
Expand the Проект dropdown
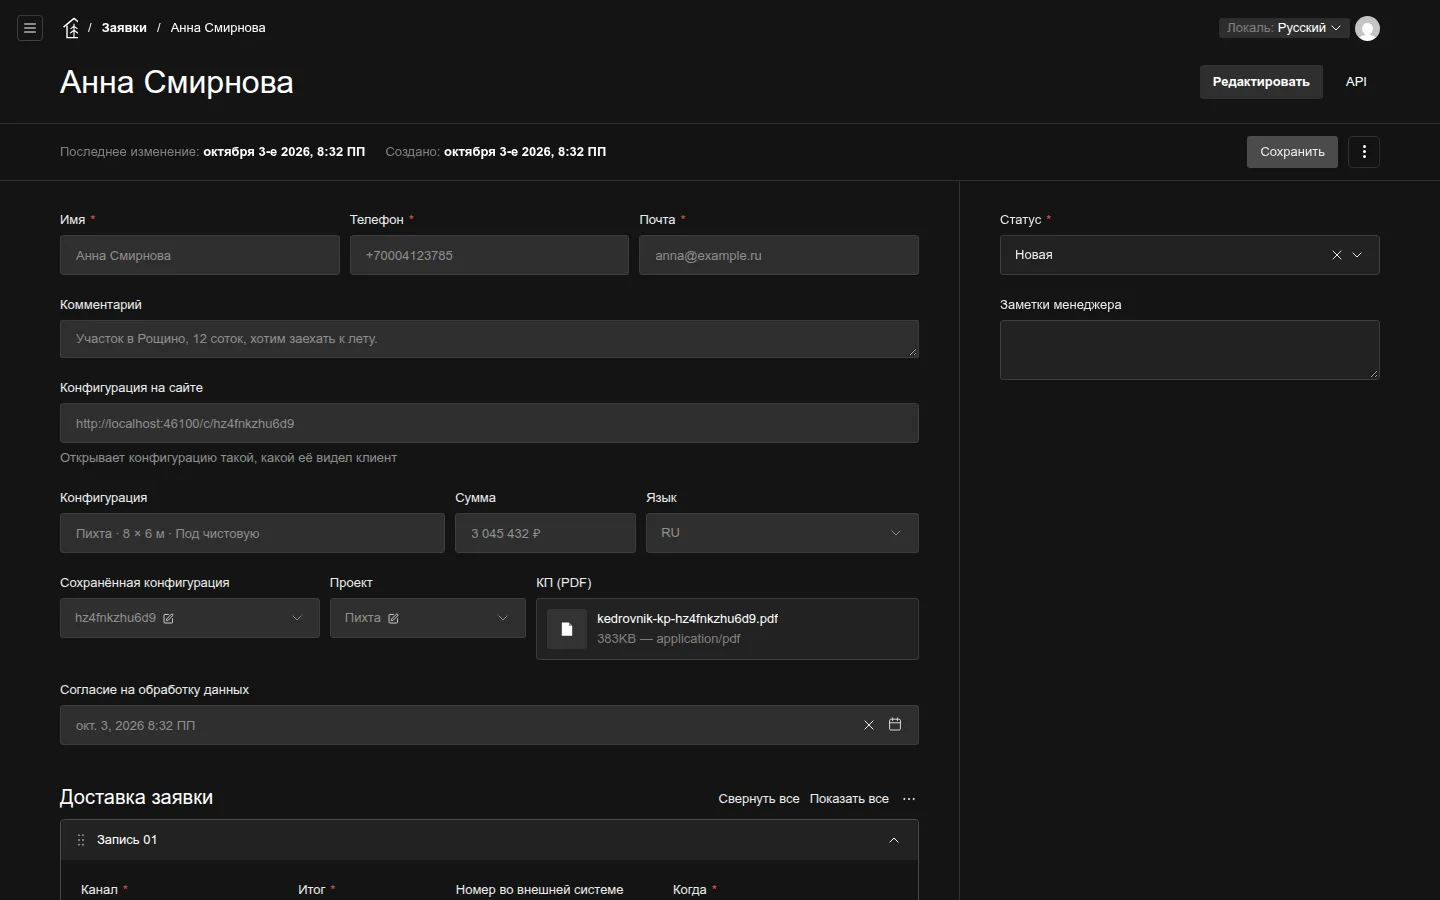point(503,618)
